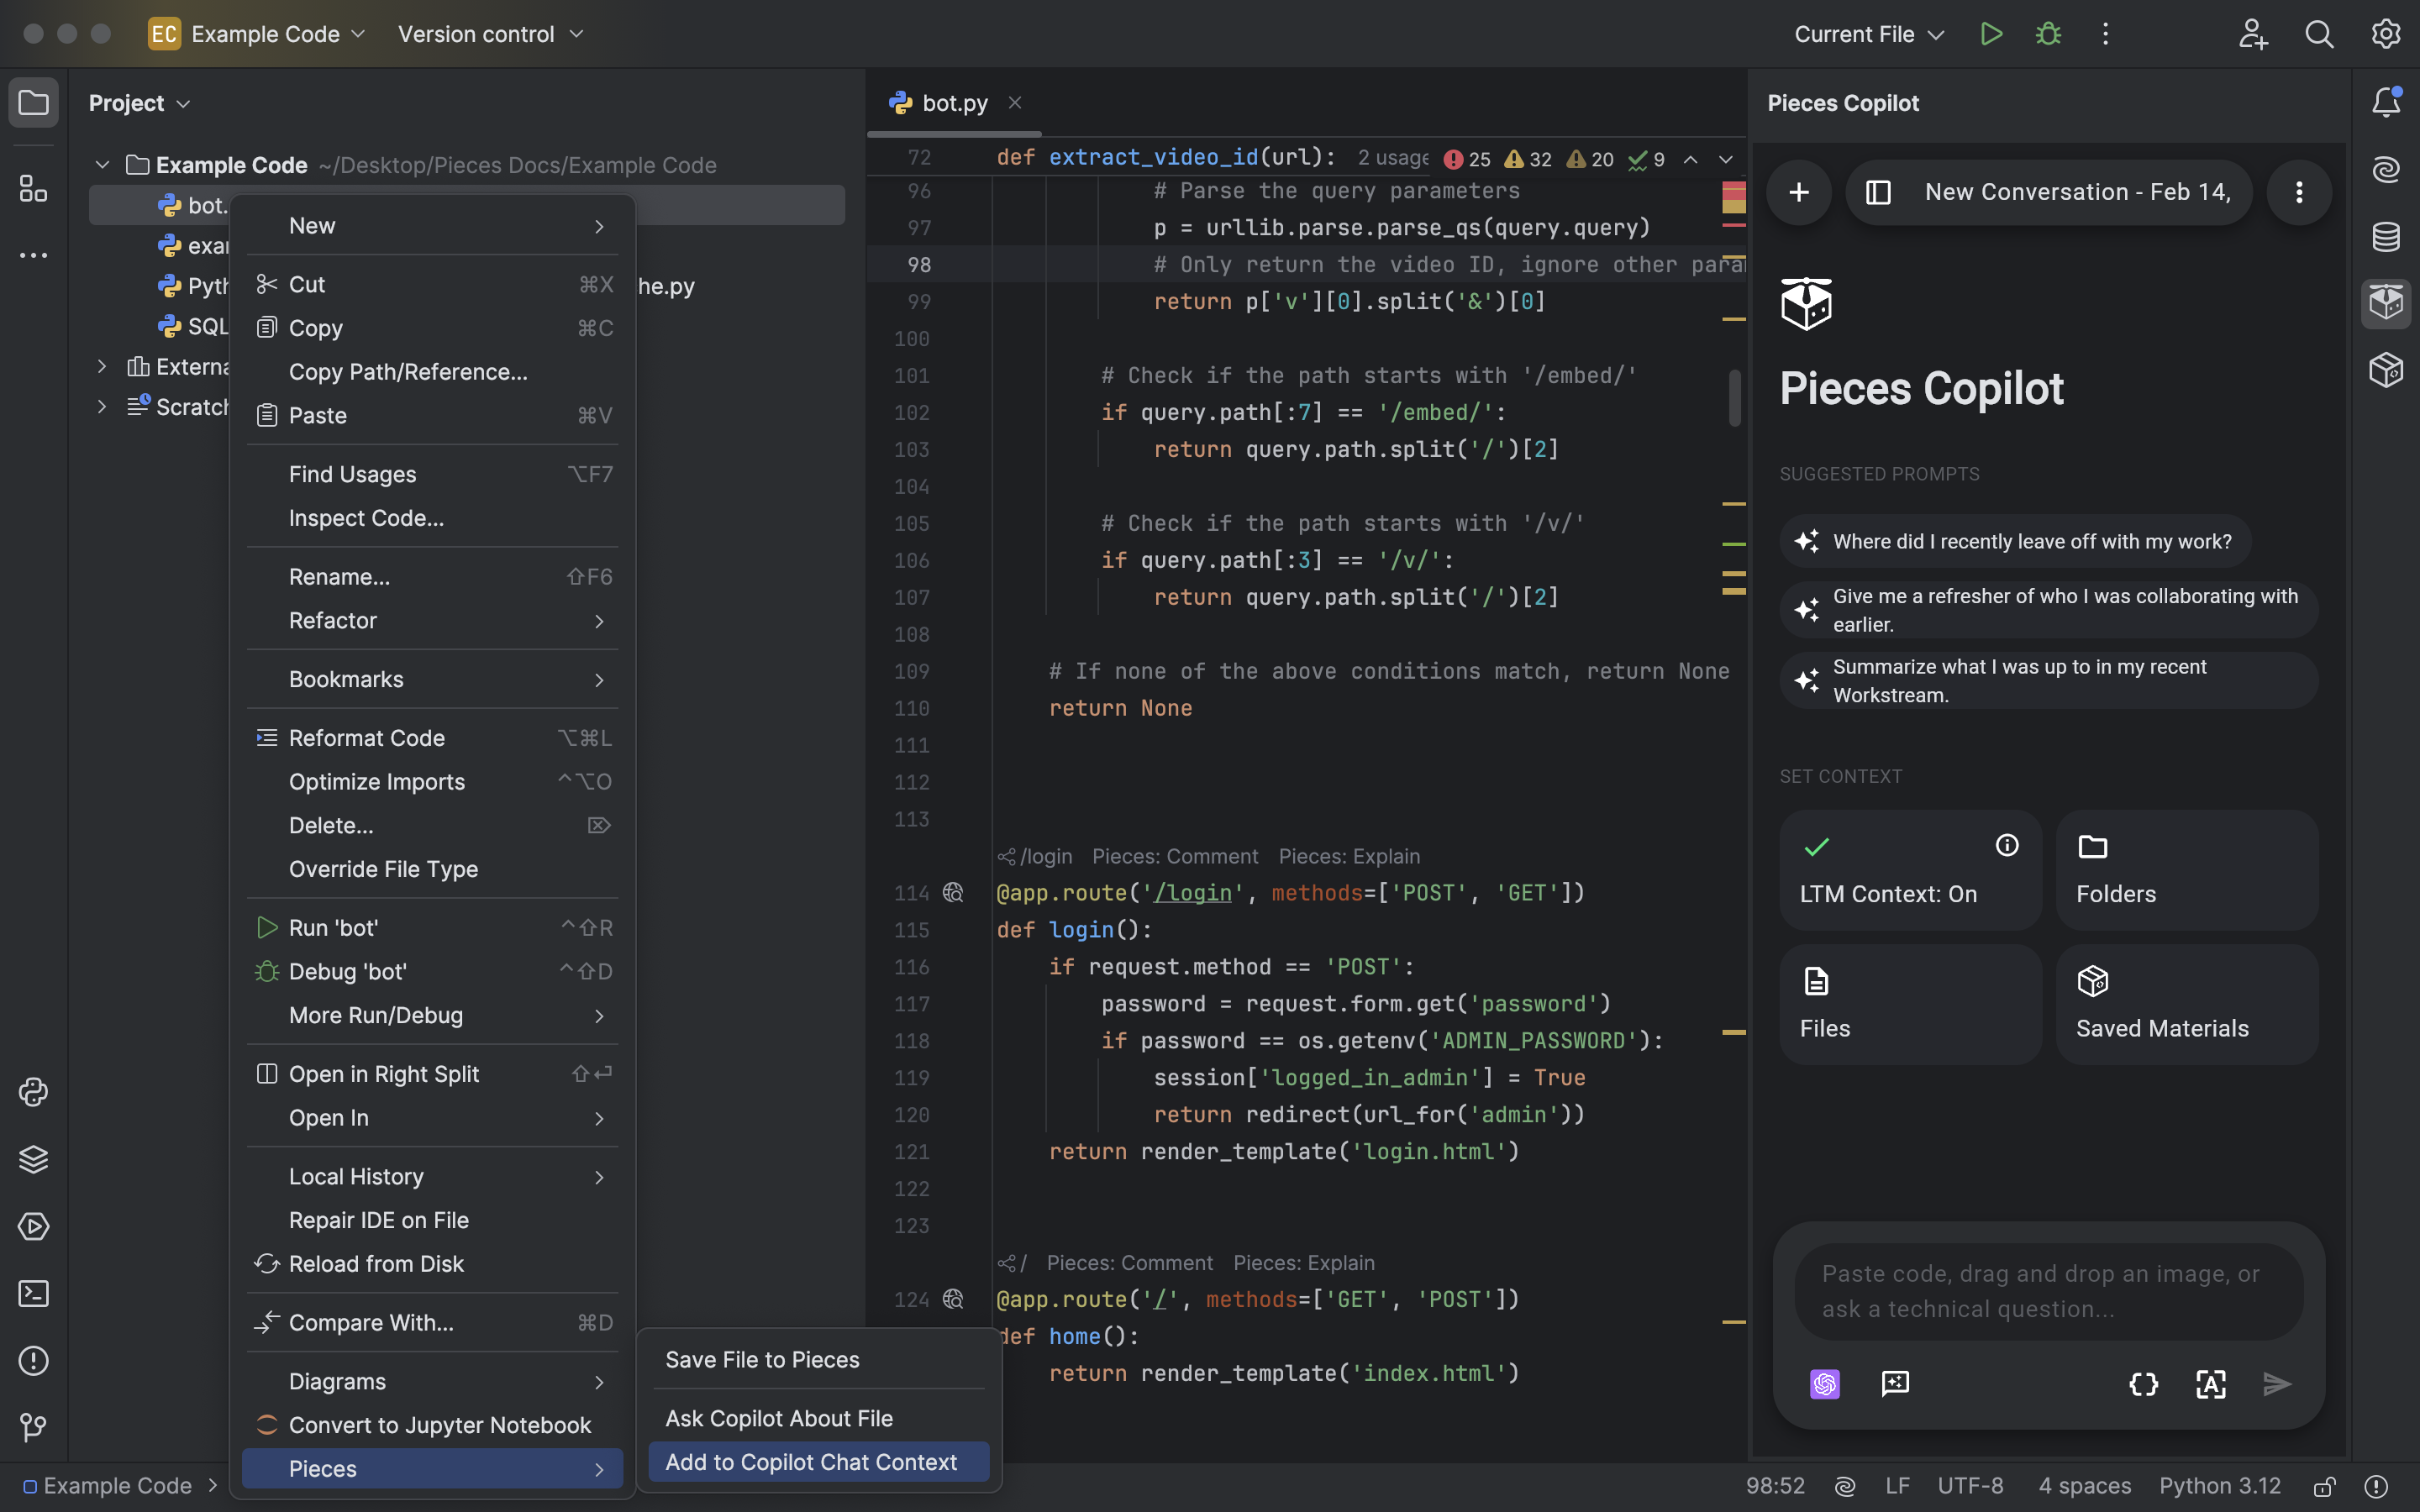Open Python Packages layers icon
The image size is (2420, 1512).
click(33, 1159)
